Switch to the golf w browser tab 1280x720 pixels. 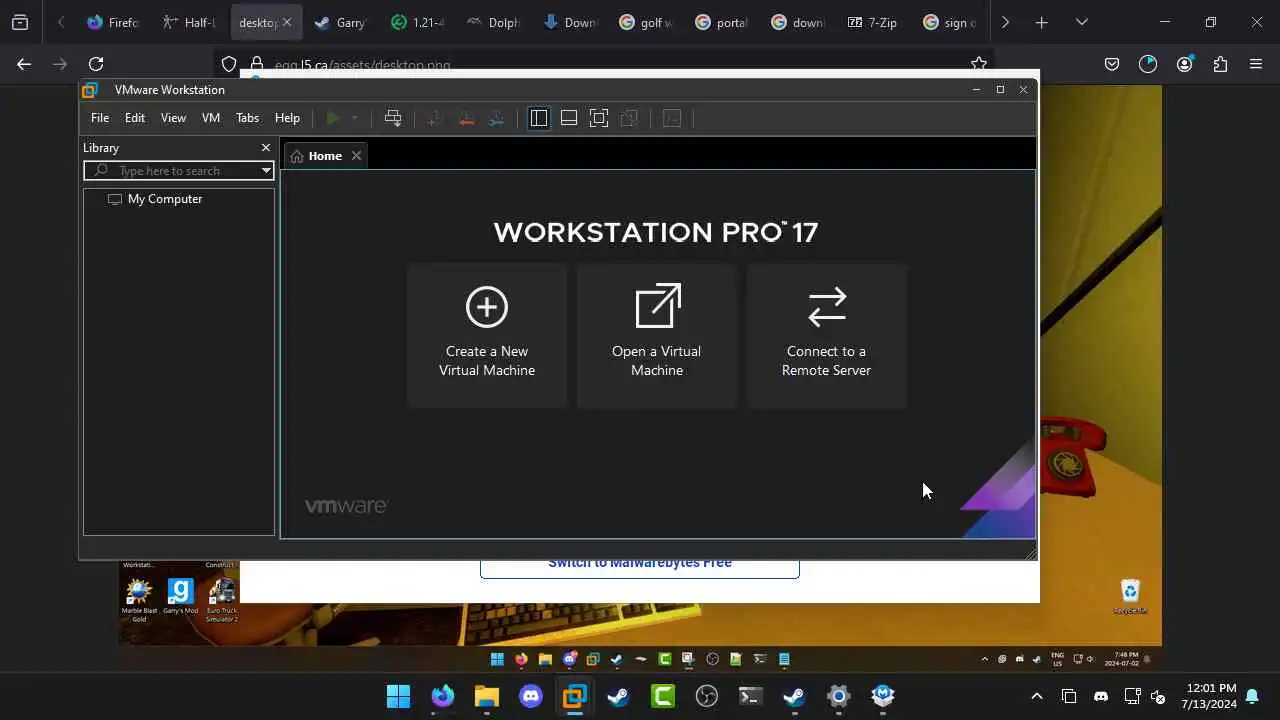coord(646,22)
